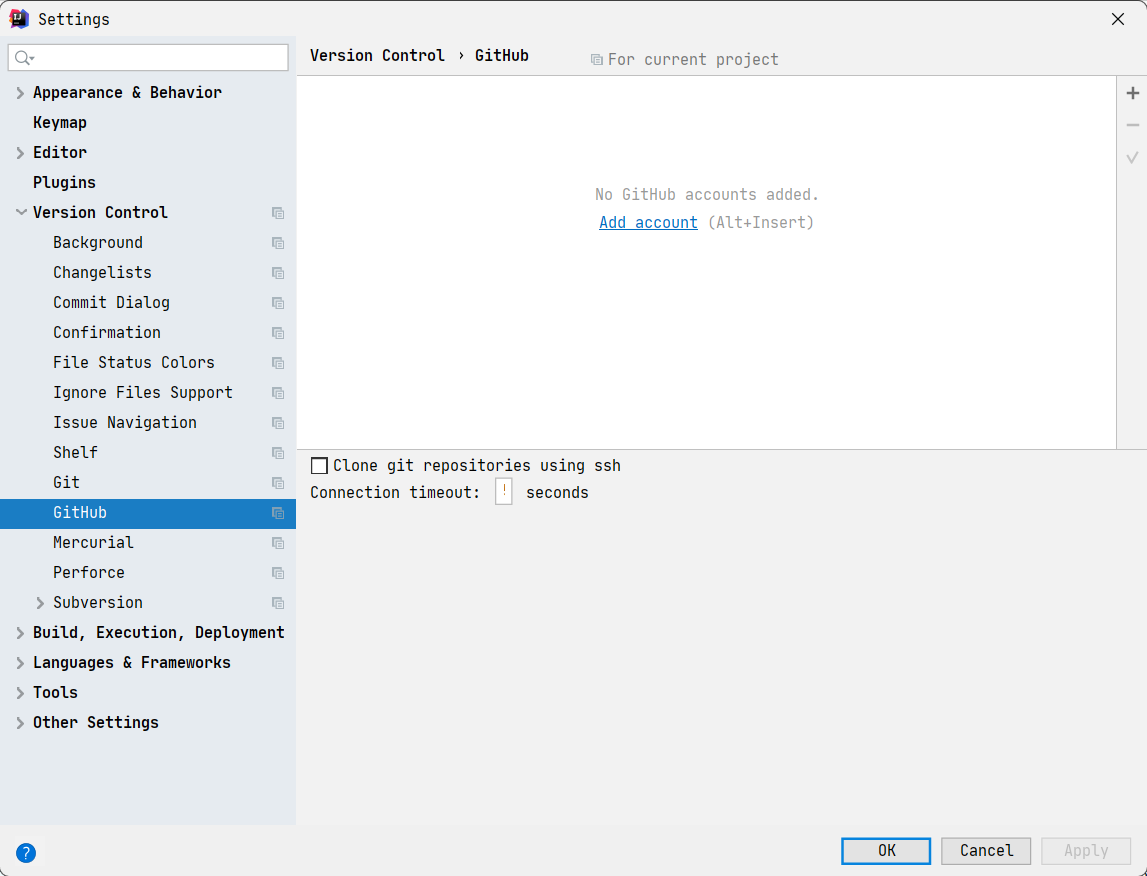This screenshot has width=1147, height=876.
Task: Click the minus remove account icon
Action: 1132,125
